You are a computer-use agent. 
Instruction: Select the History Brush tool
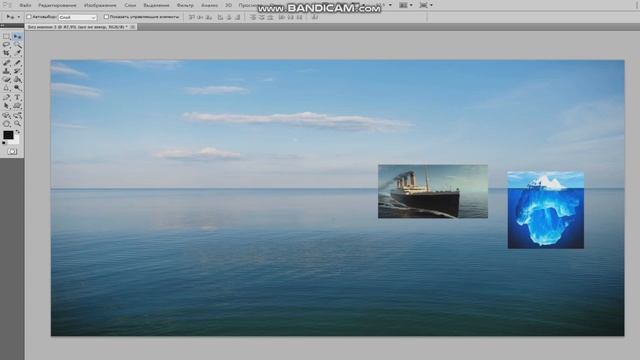(17, 71)
